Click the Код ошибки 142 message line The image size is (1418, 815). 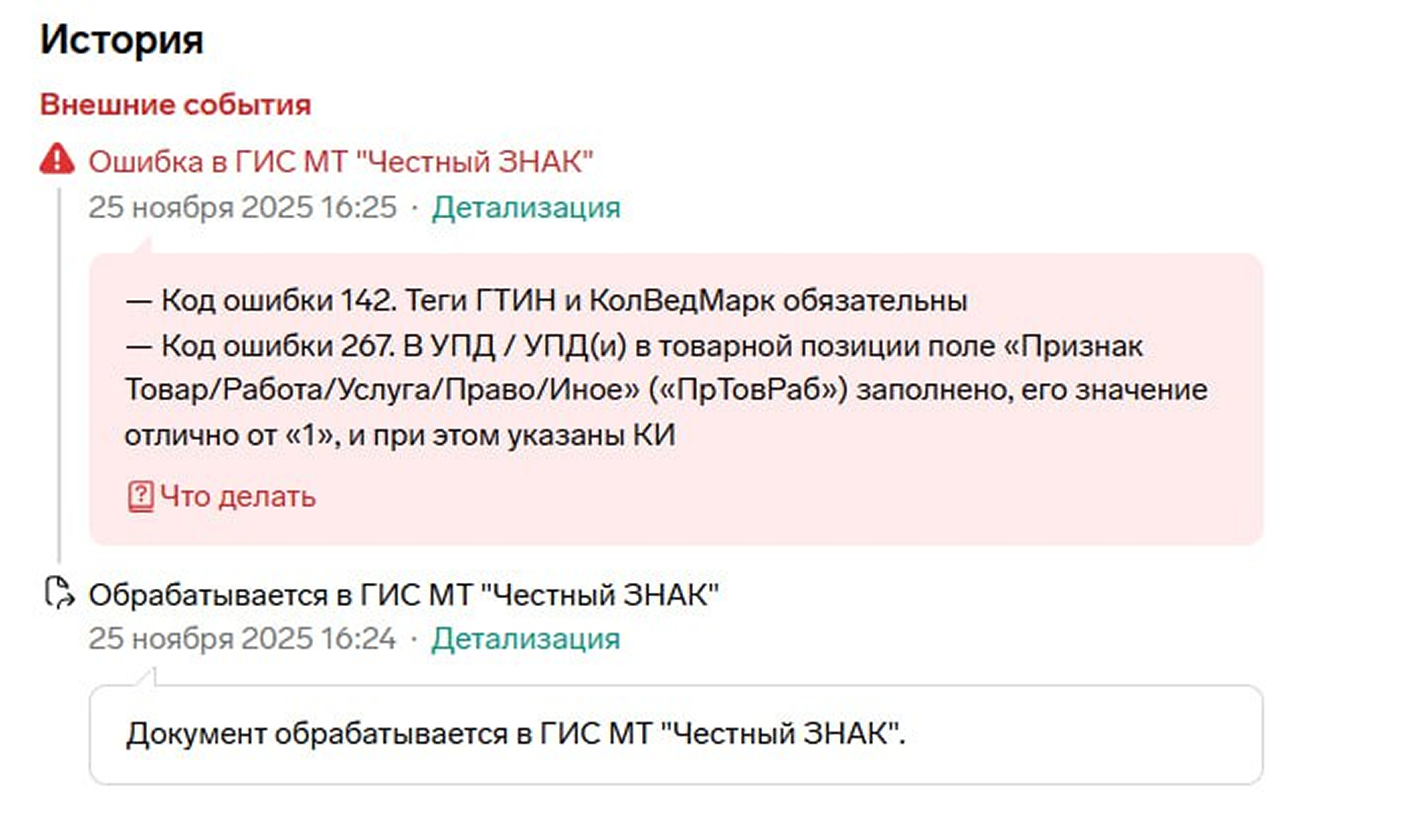[547, 300]
